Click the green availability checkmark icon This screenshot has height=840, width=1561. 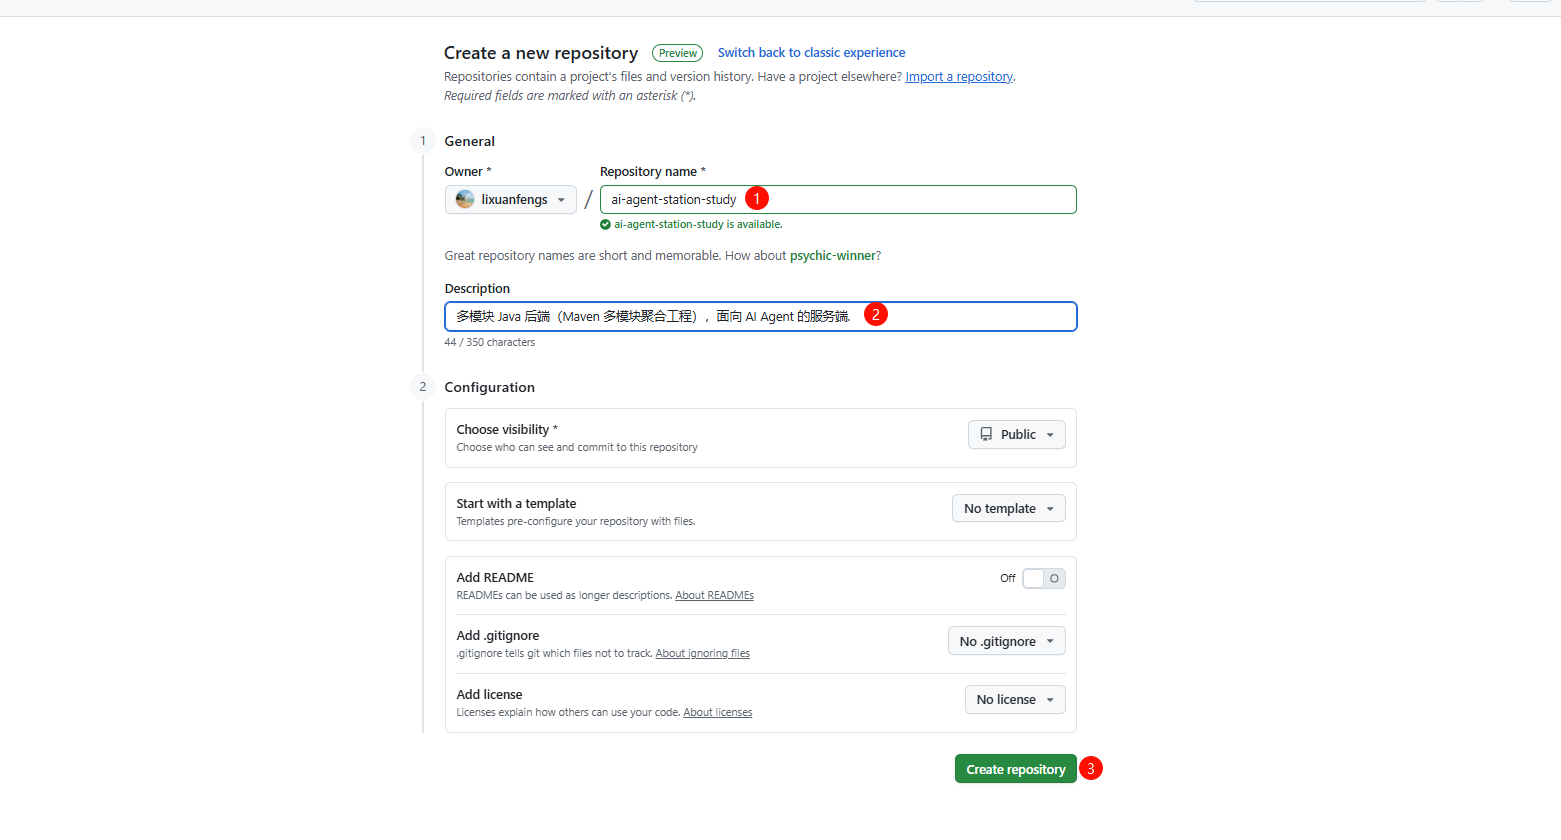605,225
